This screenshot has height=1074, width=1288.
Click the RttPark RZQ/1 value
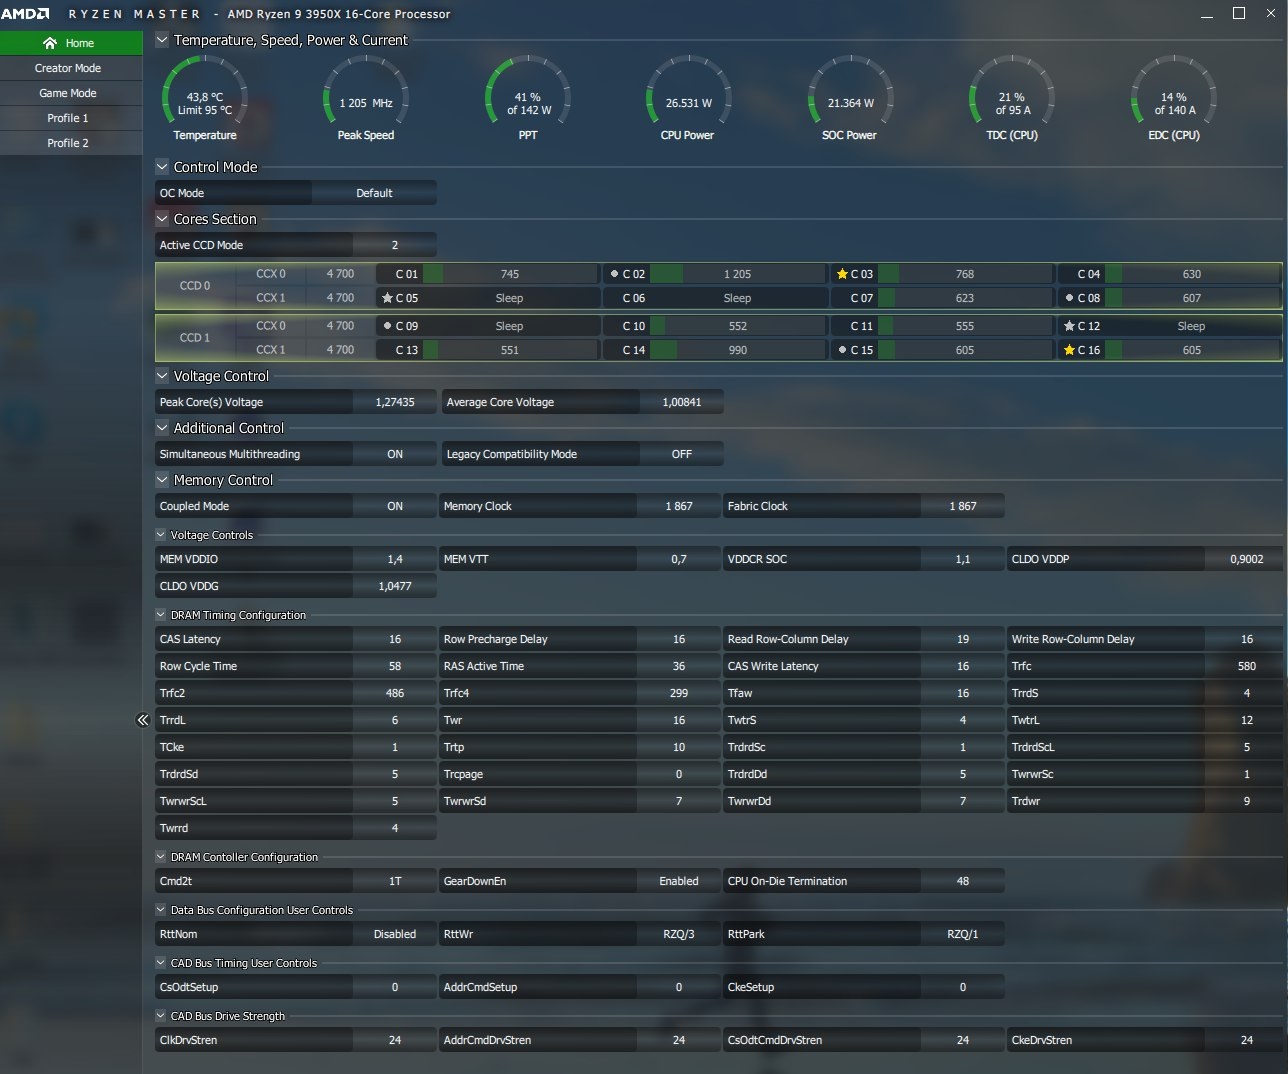point(963,934)
